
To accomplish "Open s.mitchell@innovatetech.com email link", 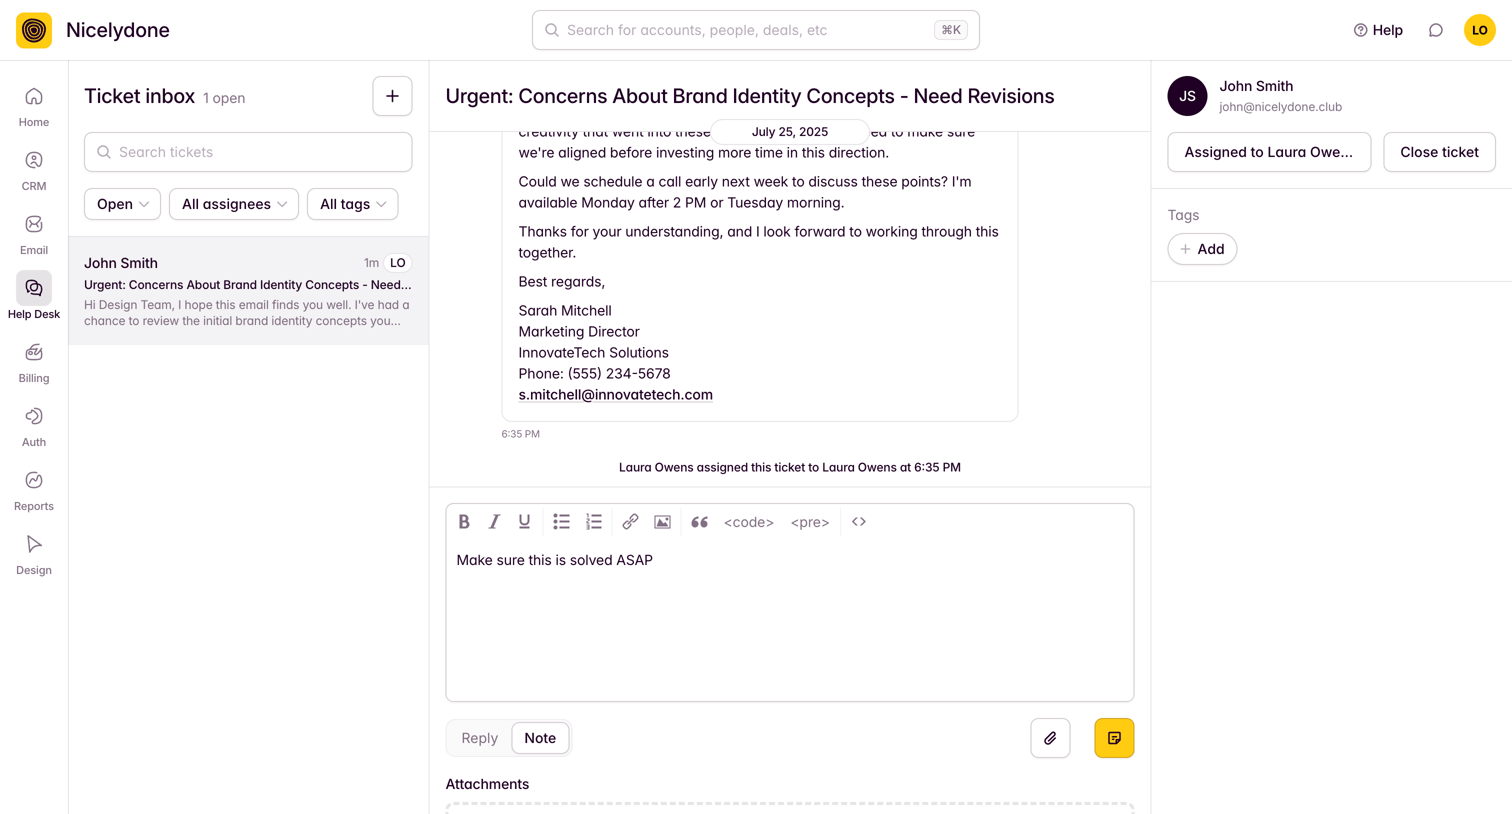I will pos(615,395).
